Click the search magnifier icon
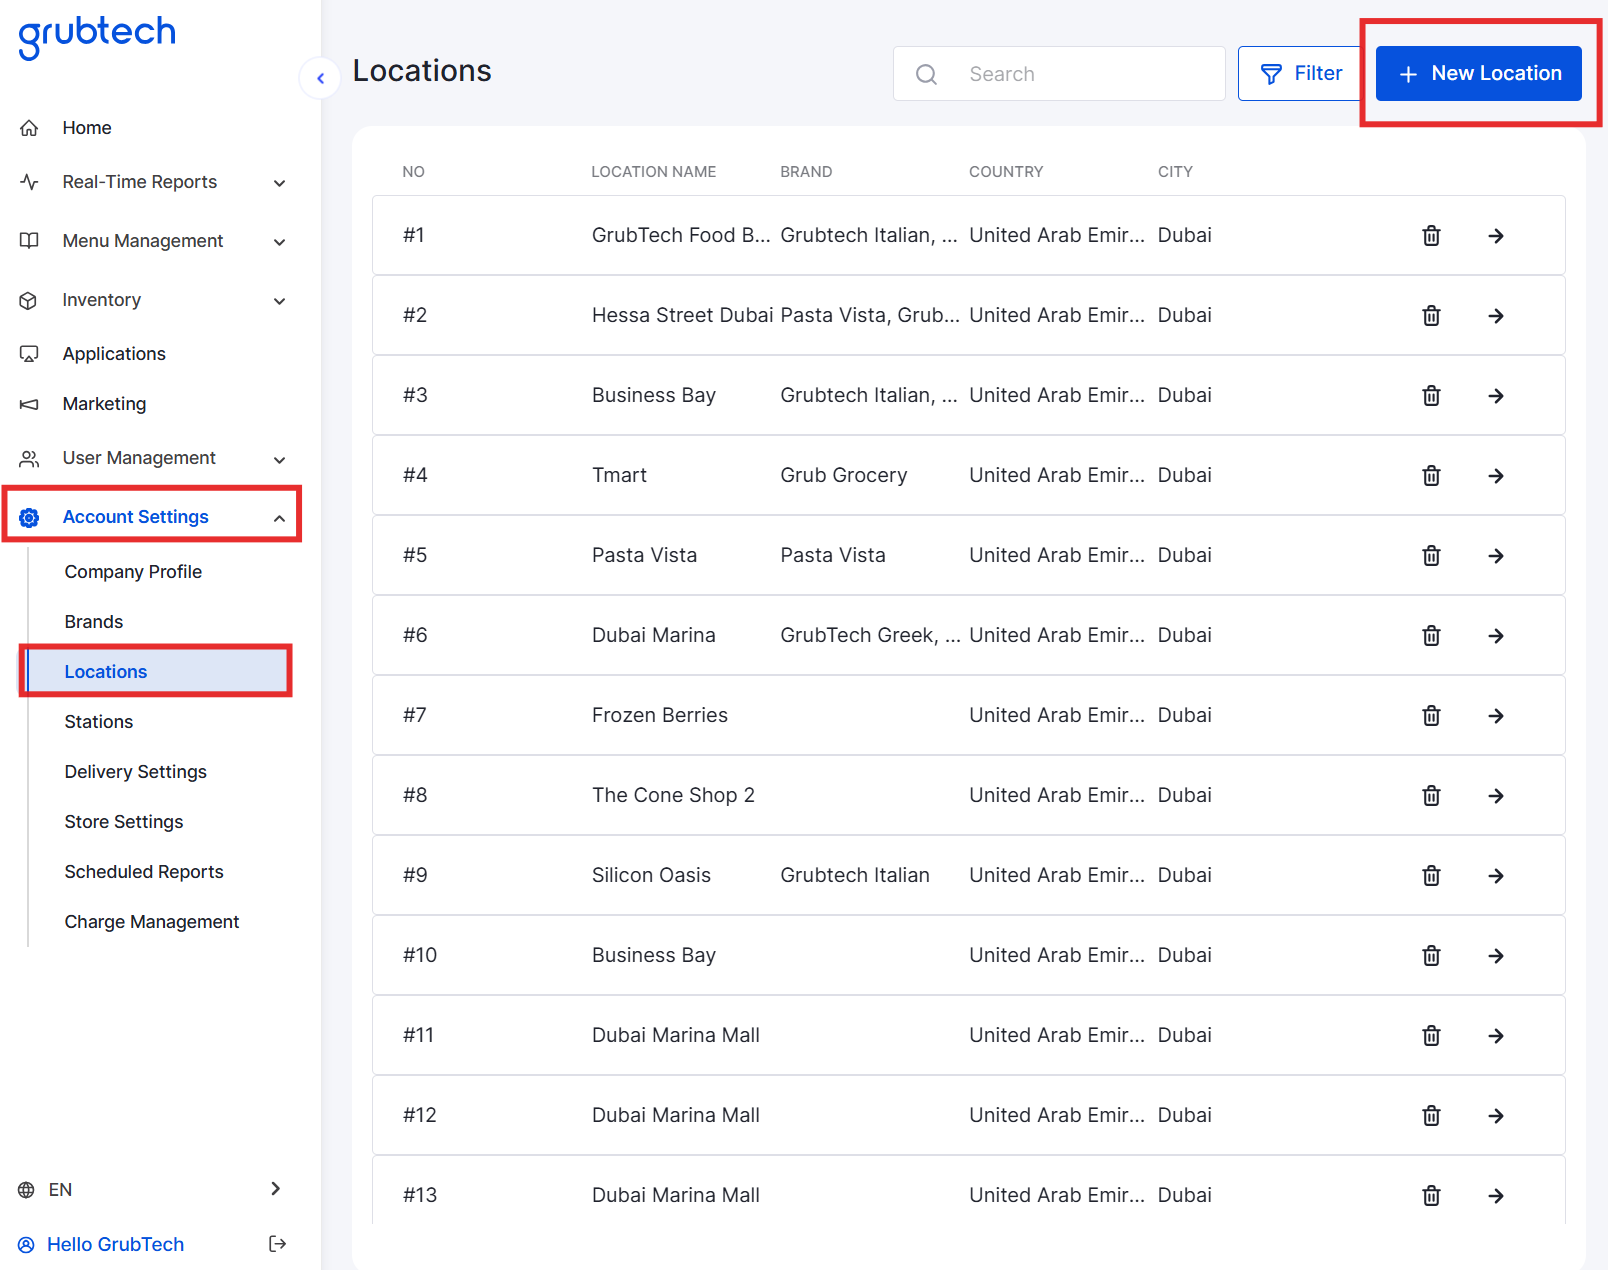 click(926, 73)
